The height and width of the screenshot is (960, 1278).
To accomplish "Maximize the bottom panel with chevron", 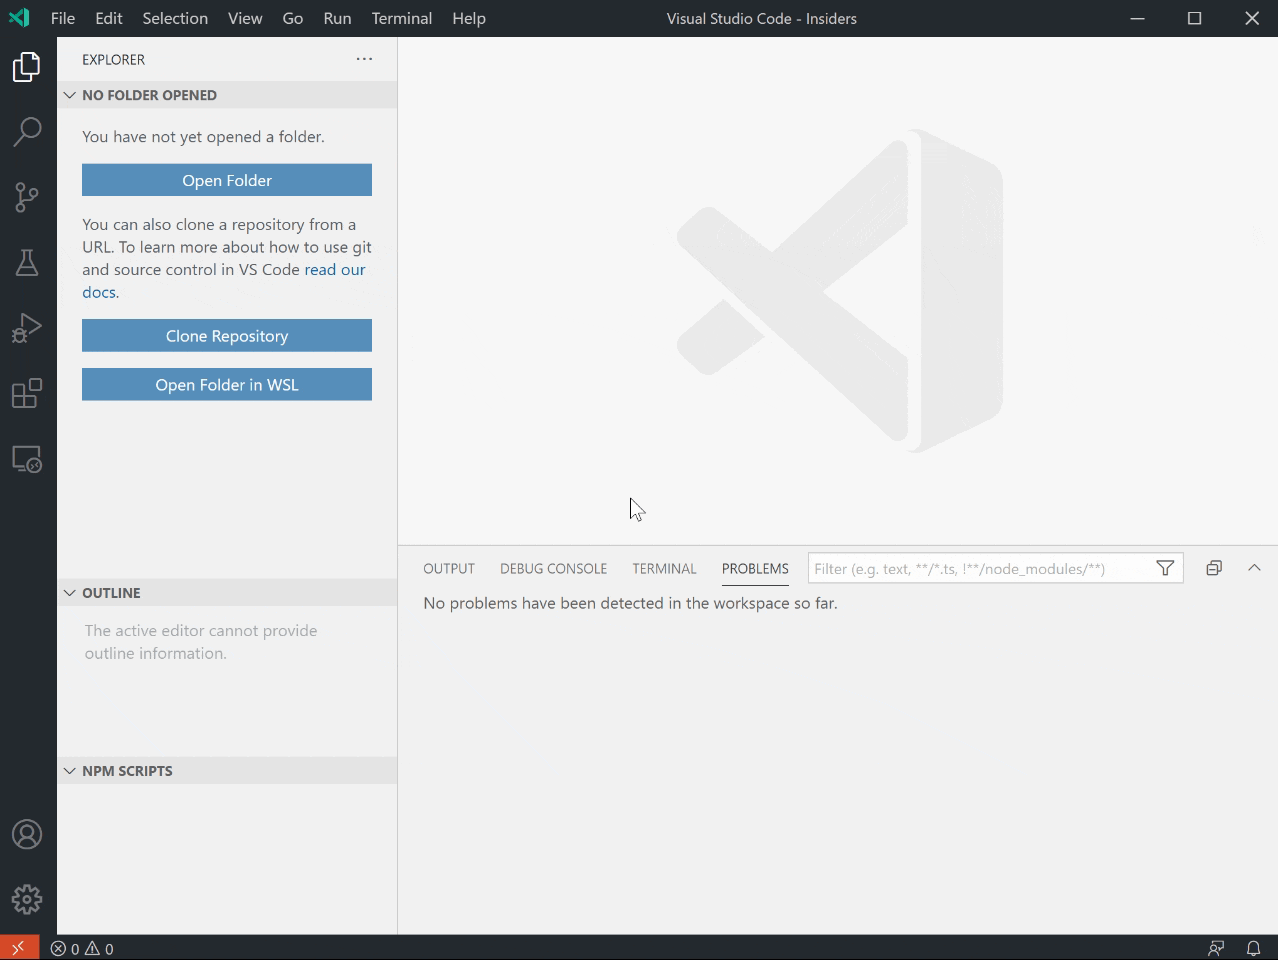I will (1255, 567).
